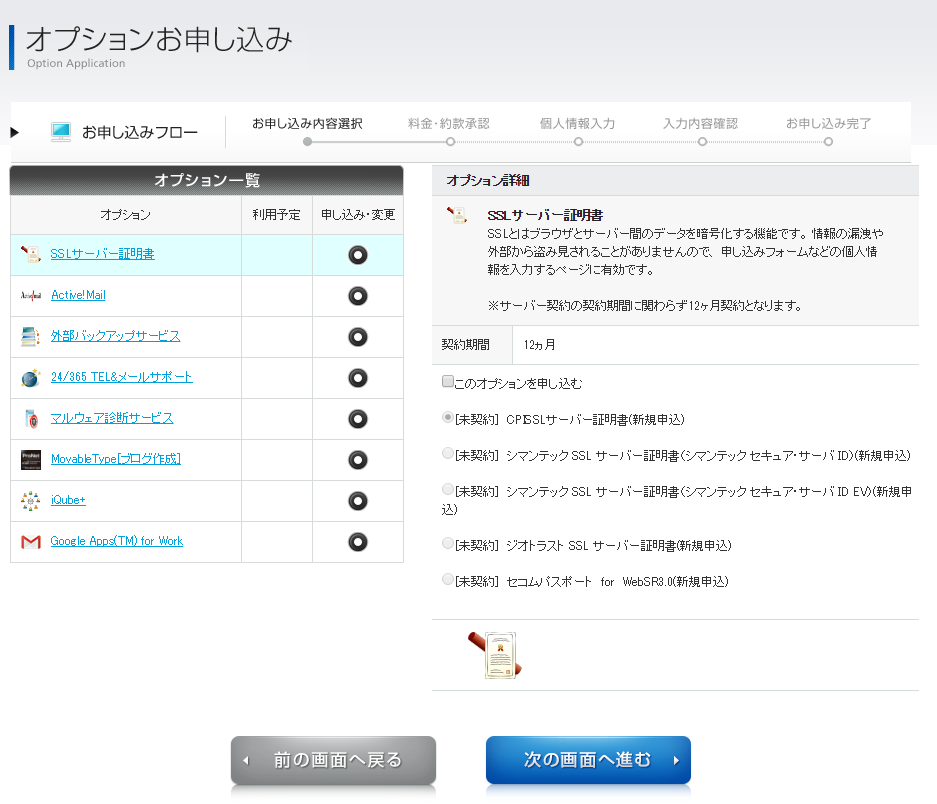Image resolution: width=937 pixels, height=804 pixels.
Task: Check the このオプションを申し込む checkbox
Action: point(448,382)
